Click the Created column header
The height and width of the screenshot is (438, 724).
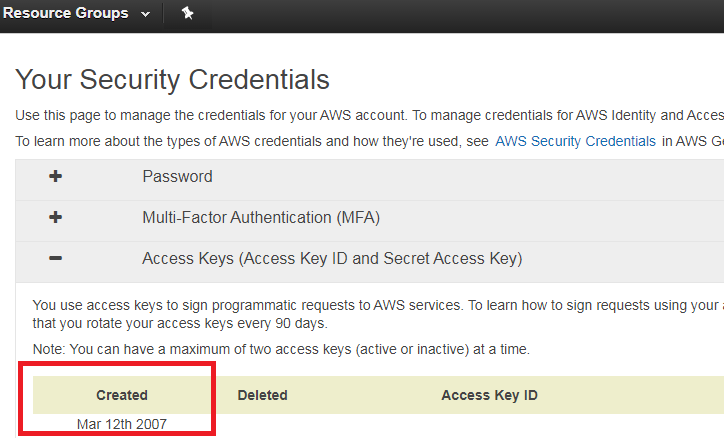pos(122,395)
